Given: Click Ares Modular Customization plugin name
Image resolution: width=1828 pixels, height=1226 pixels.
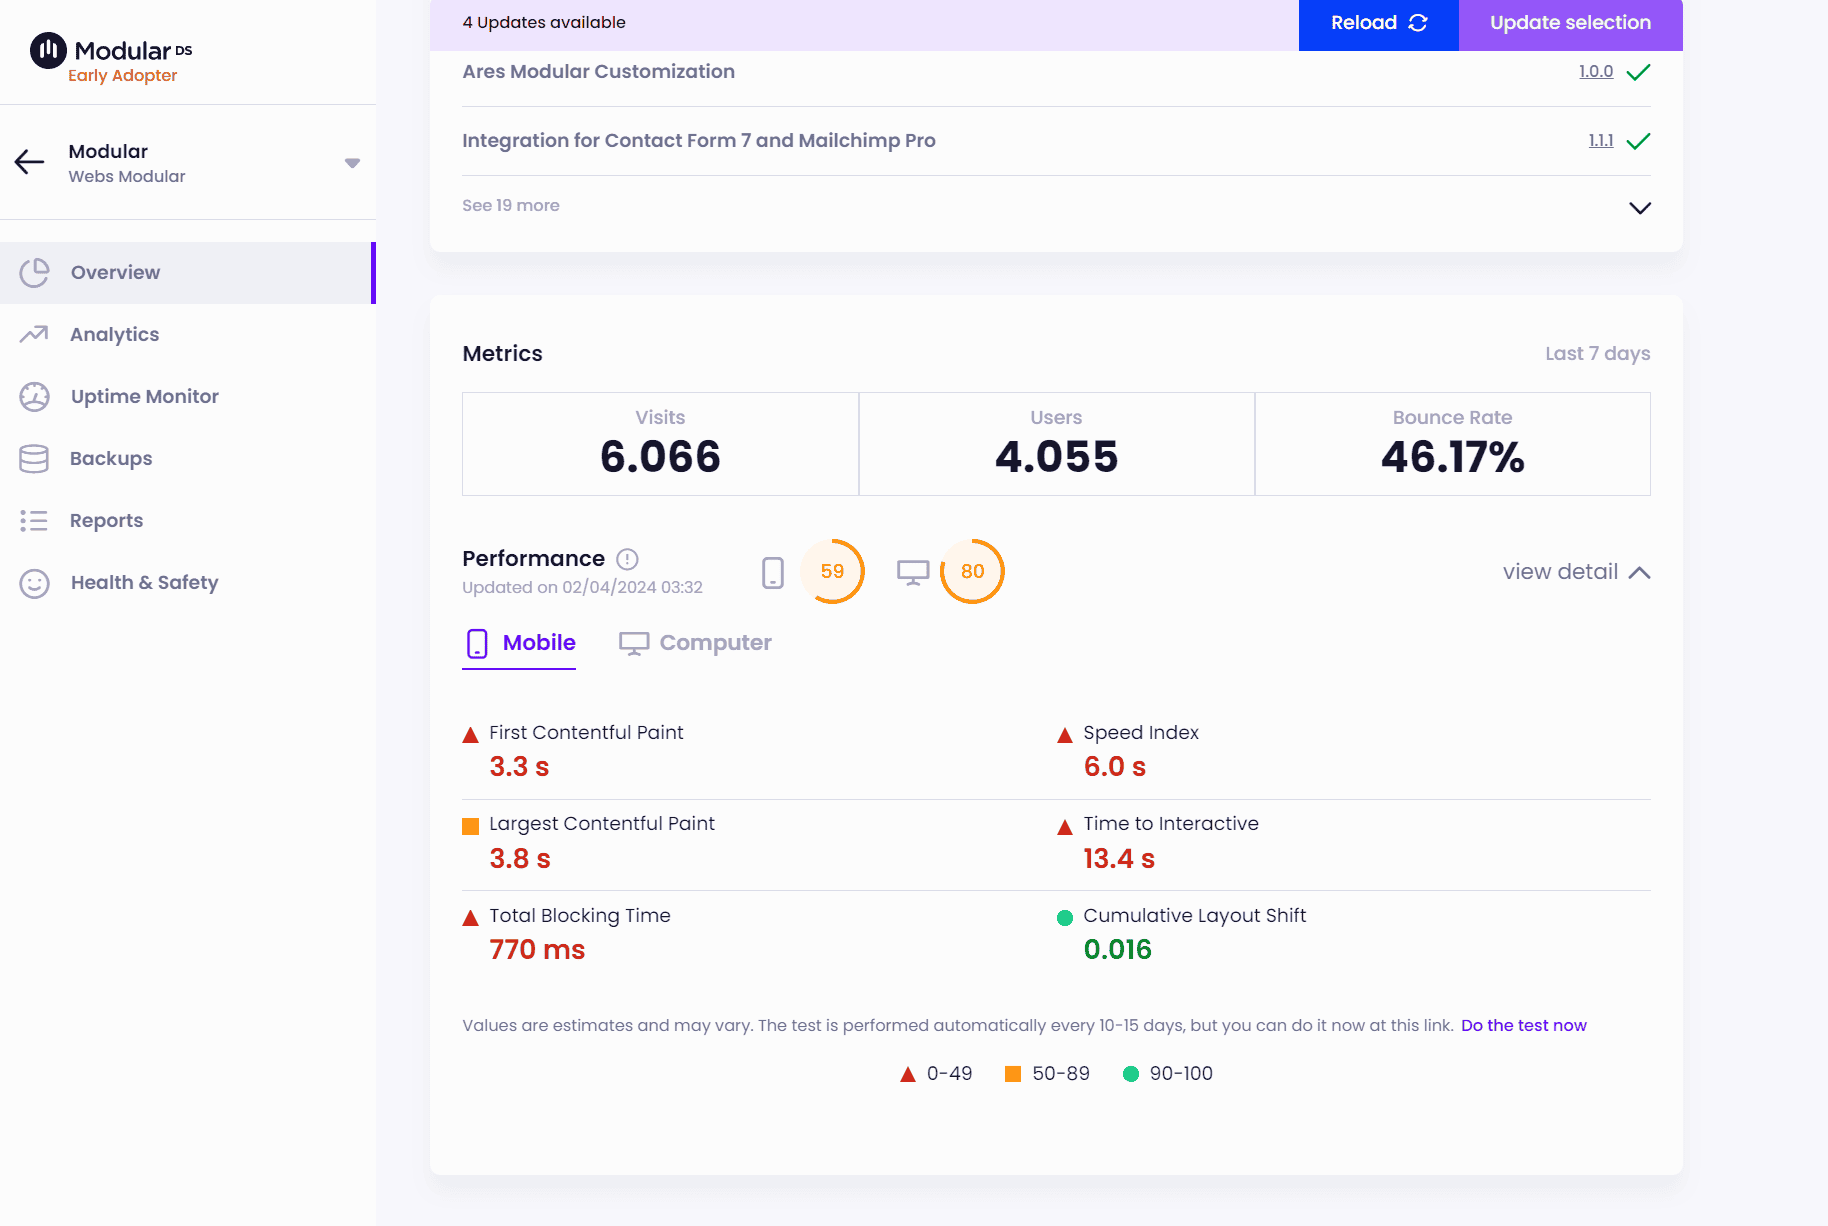Looking at the screenshot, I should 598,72.
